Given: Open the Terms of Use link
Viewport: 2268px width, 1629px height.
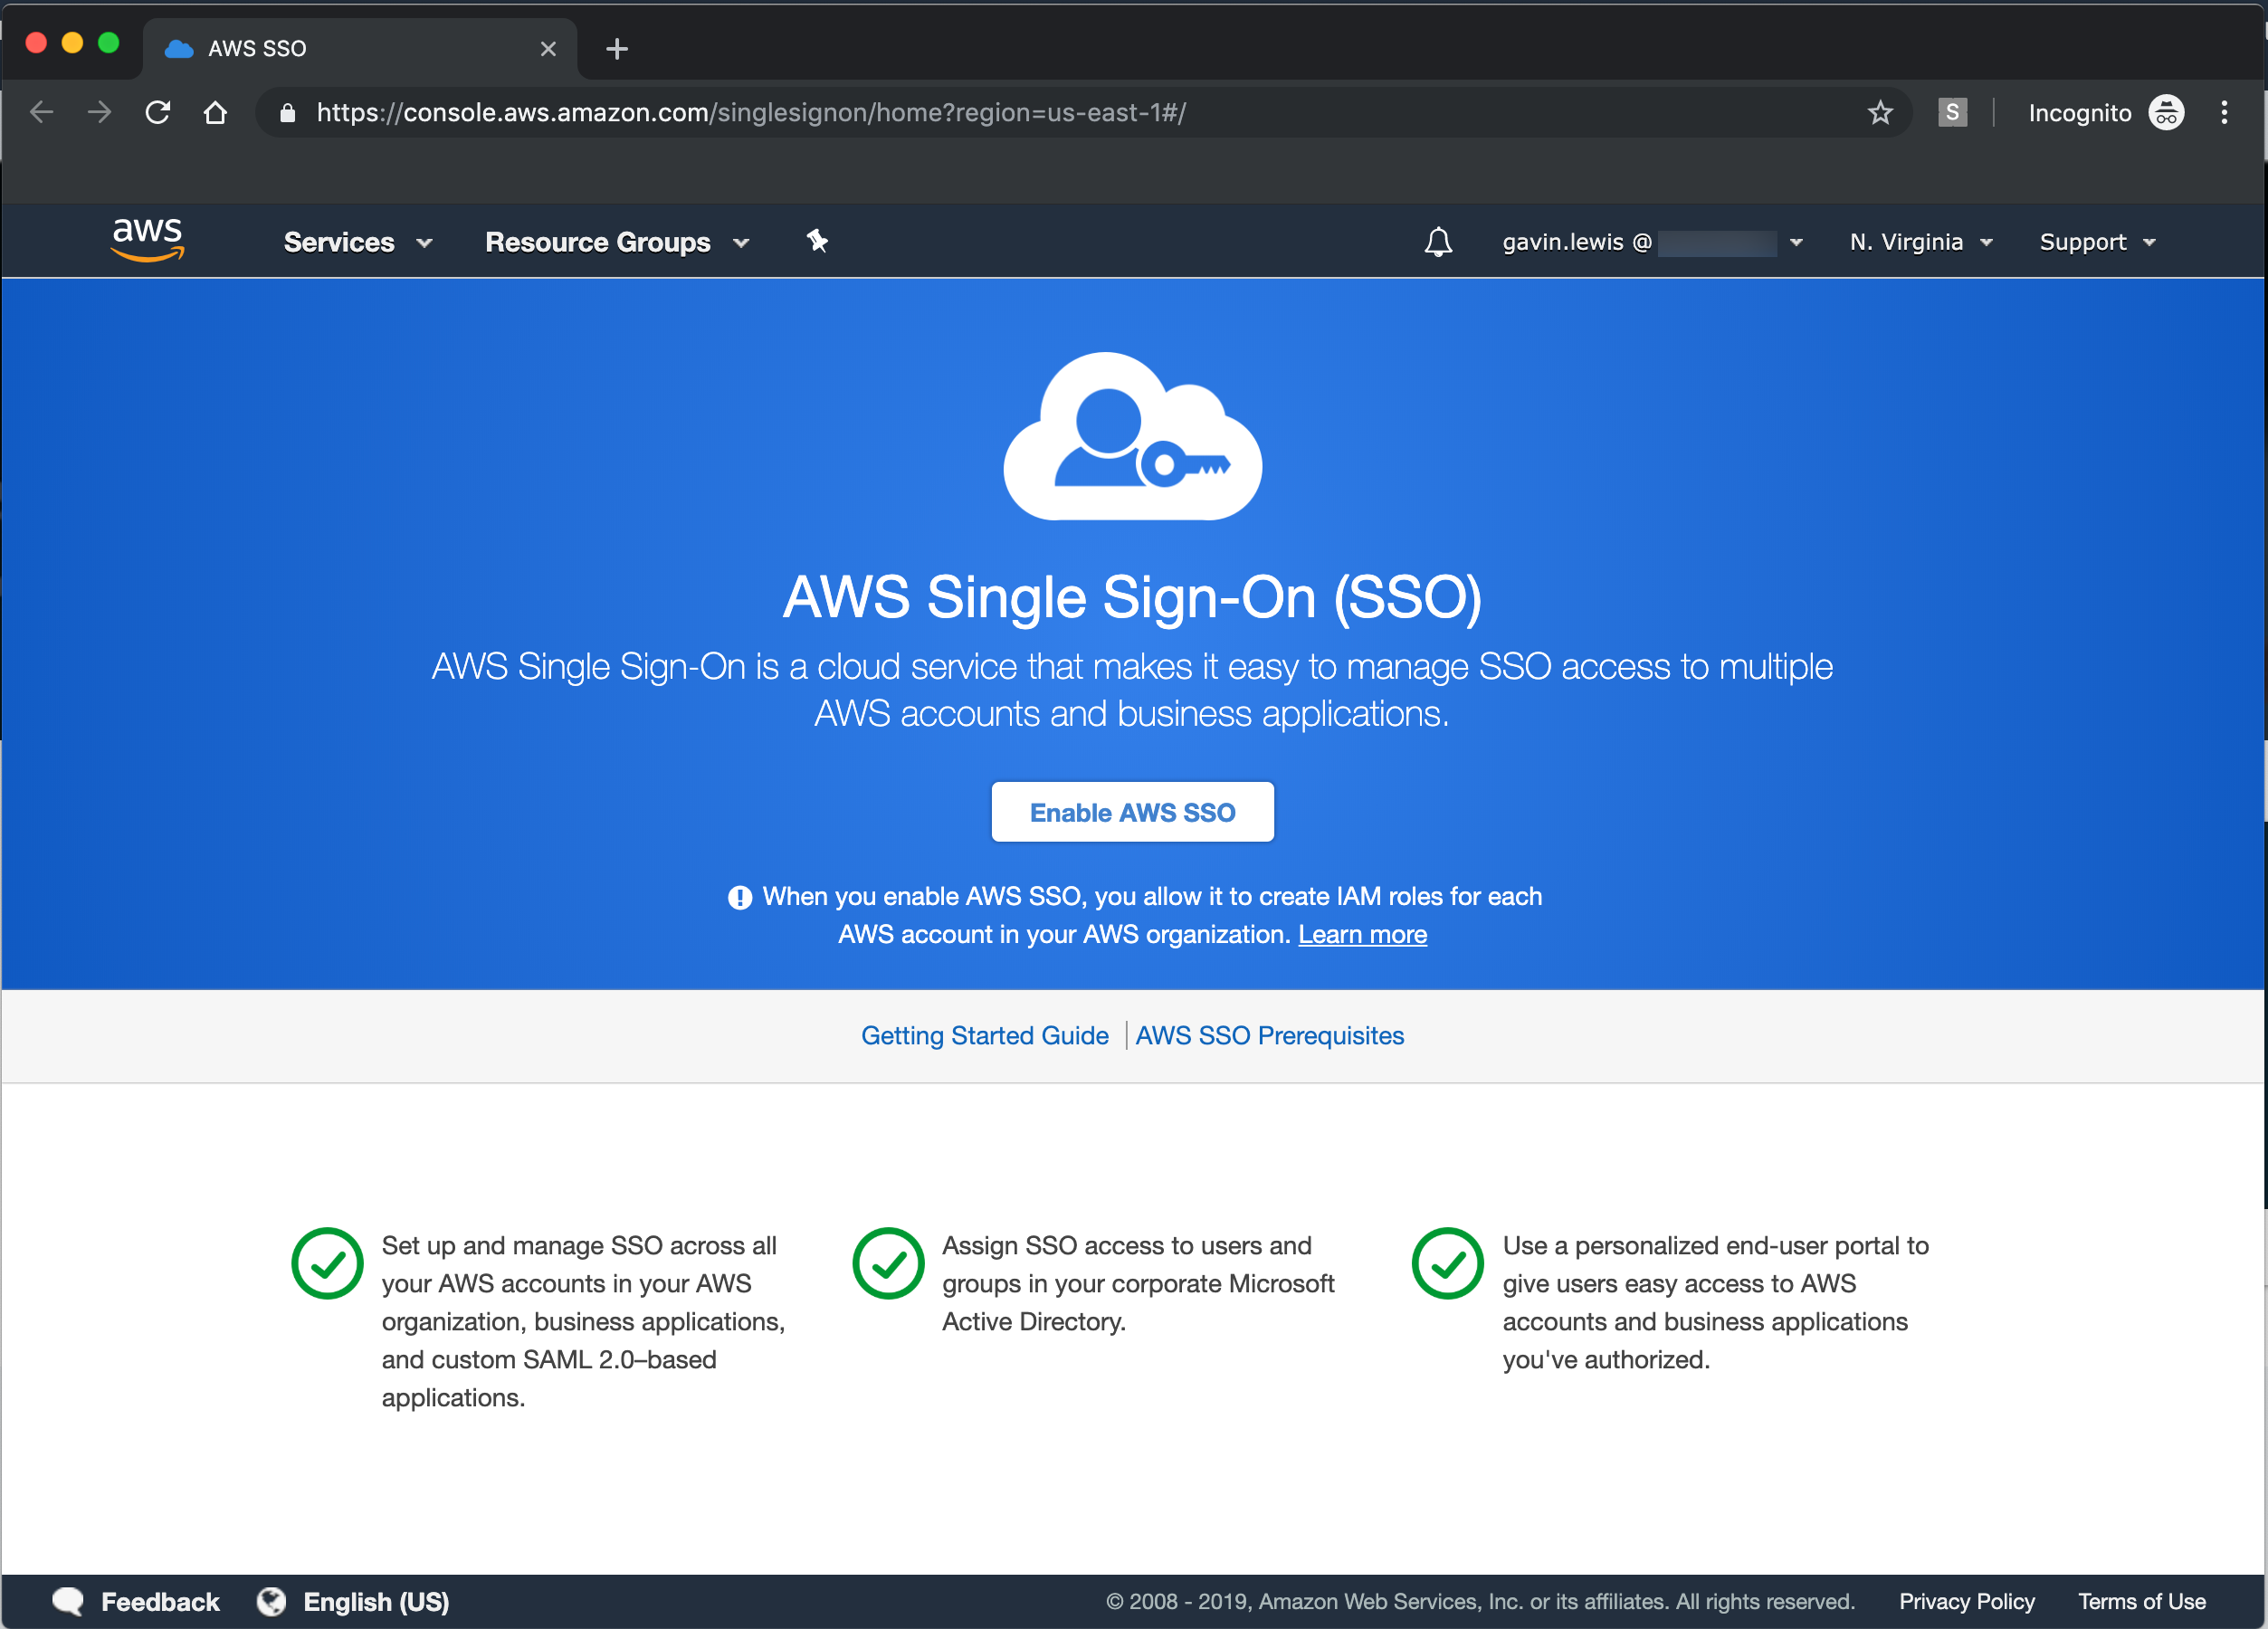Looking at the screenshot, I should [x=2141, y=1601].
